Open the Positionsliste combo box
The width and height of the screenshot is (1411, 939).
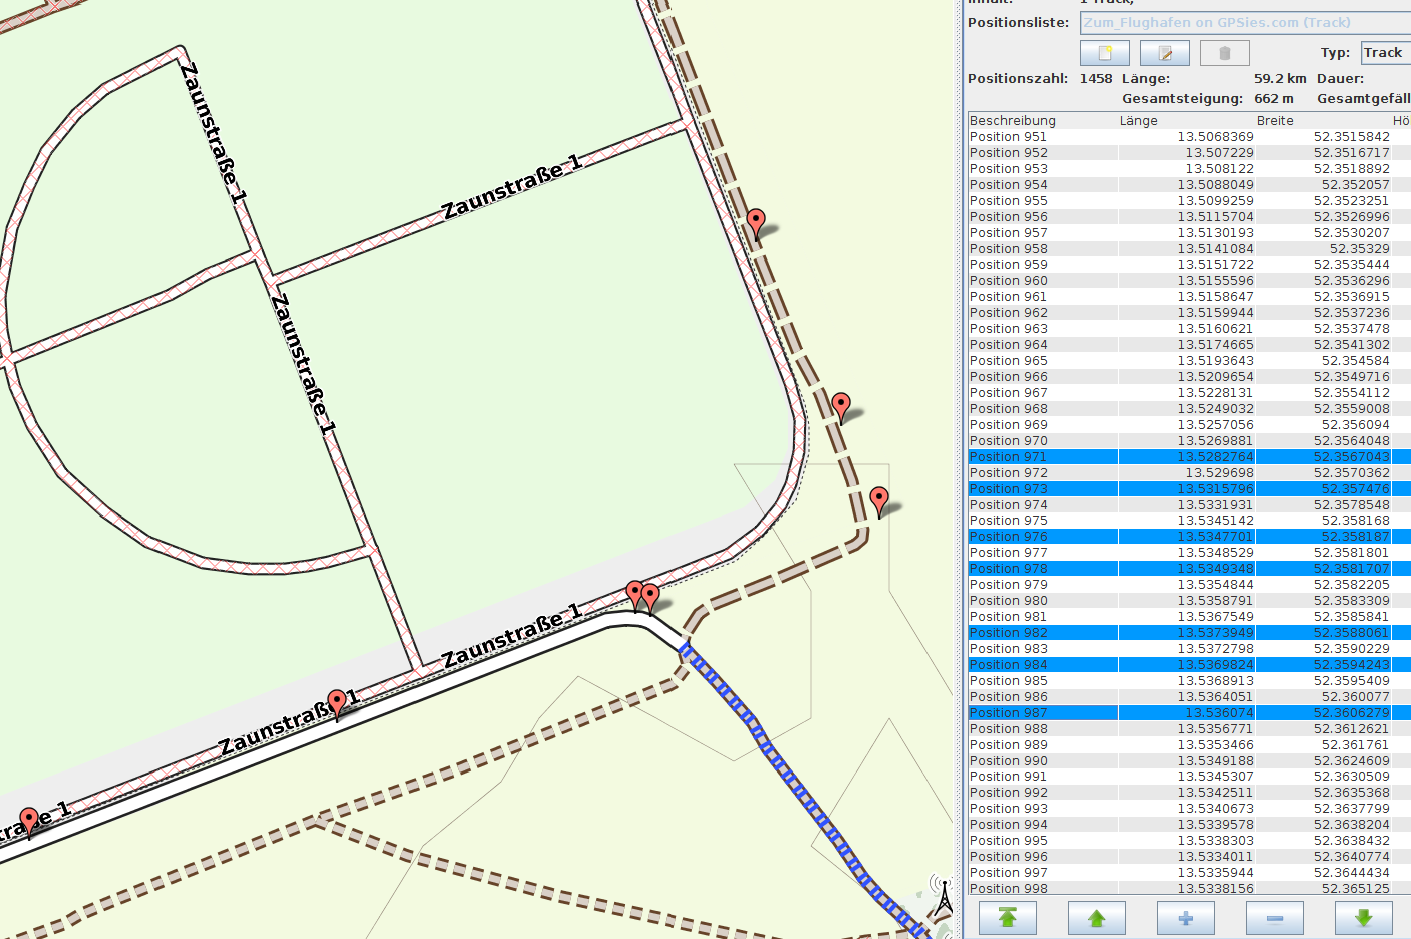(x=1246, y=22)
